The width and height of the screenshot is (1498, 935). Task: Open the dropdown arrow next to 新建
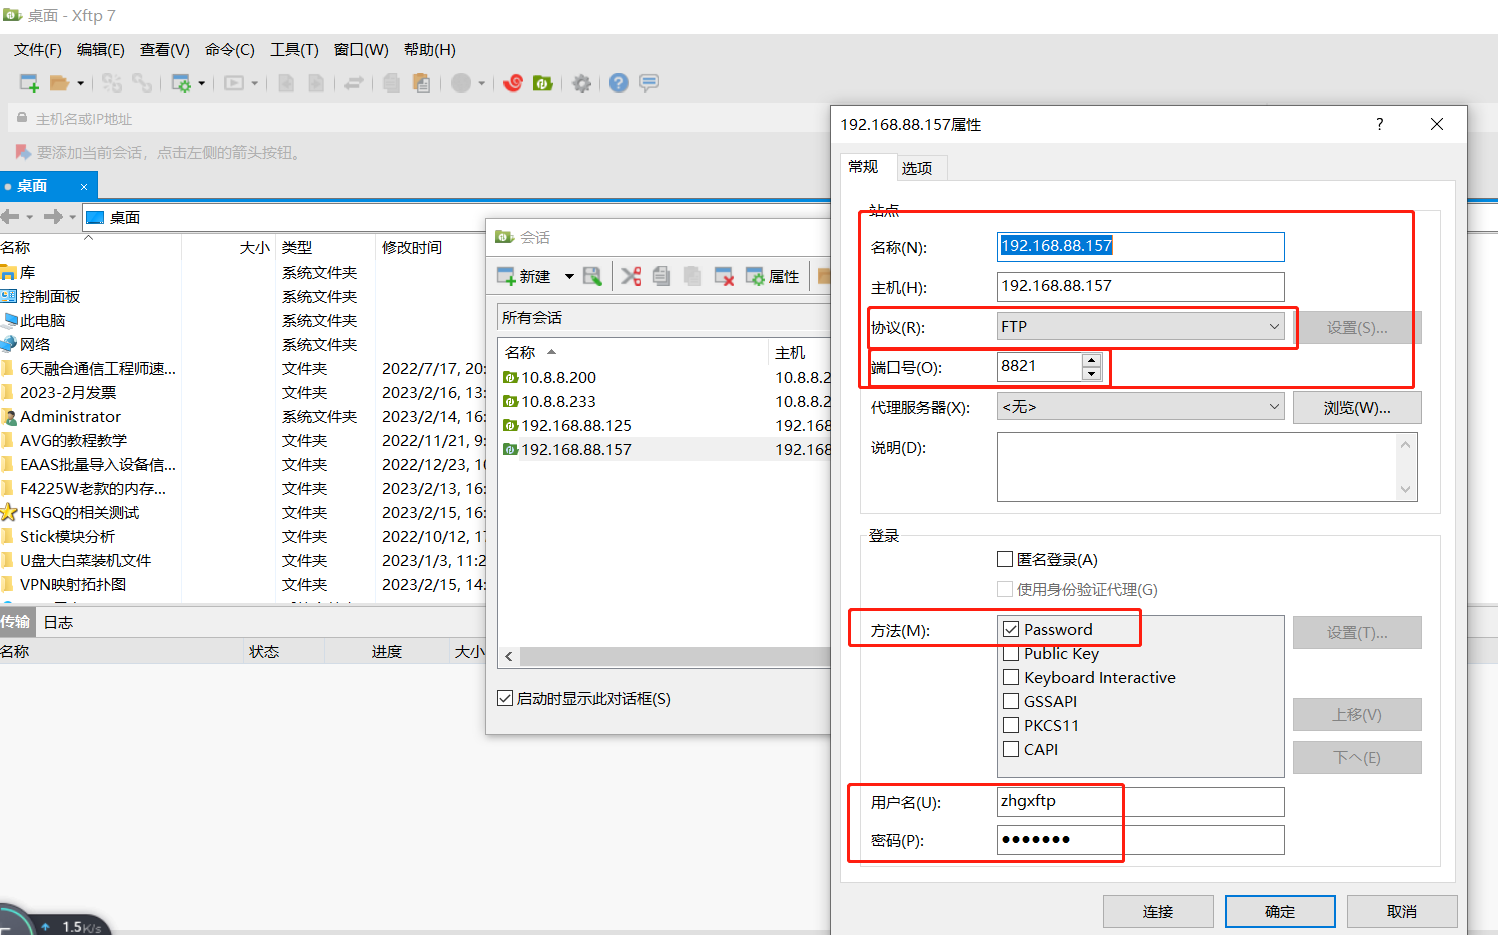tap(569, 276)
